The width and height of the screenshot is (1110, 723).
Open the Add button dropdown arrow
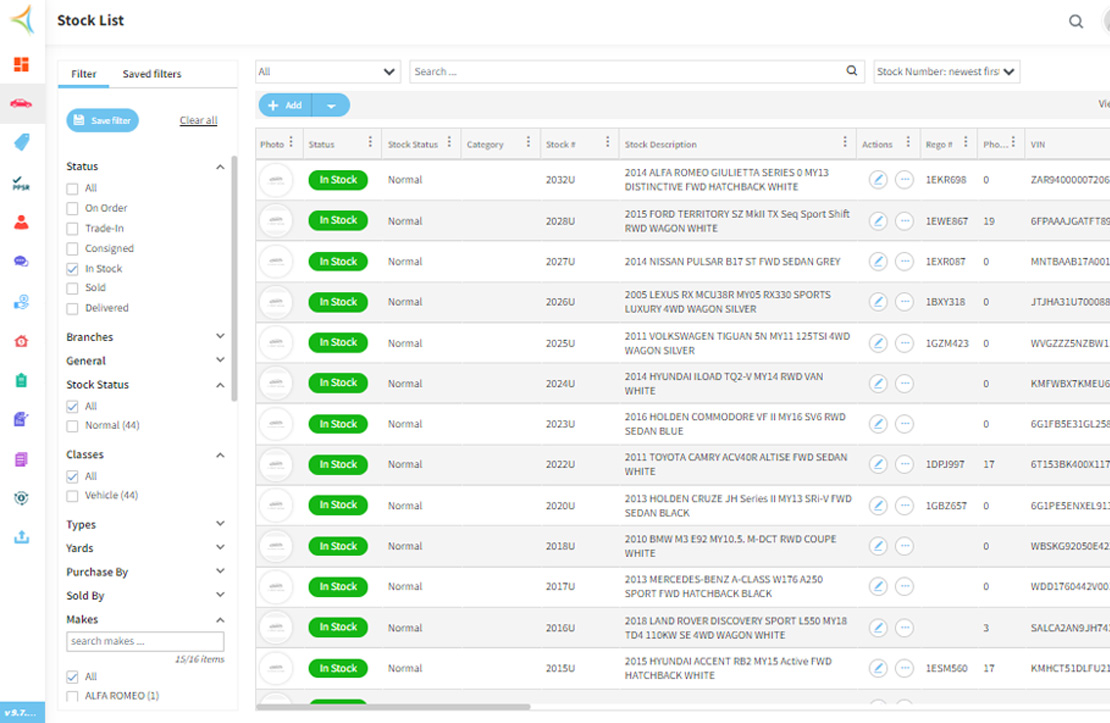(331, 105)
